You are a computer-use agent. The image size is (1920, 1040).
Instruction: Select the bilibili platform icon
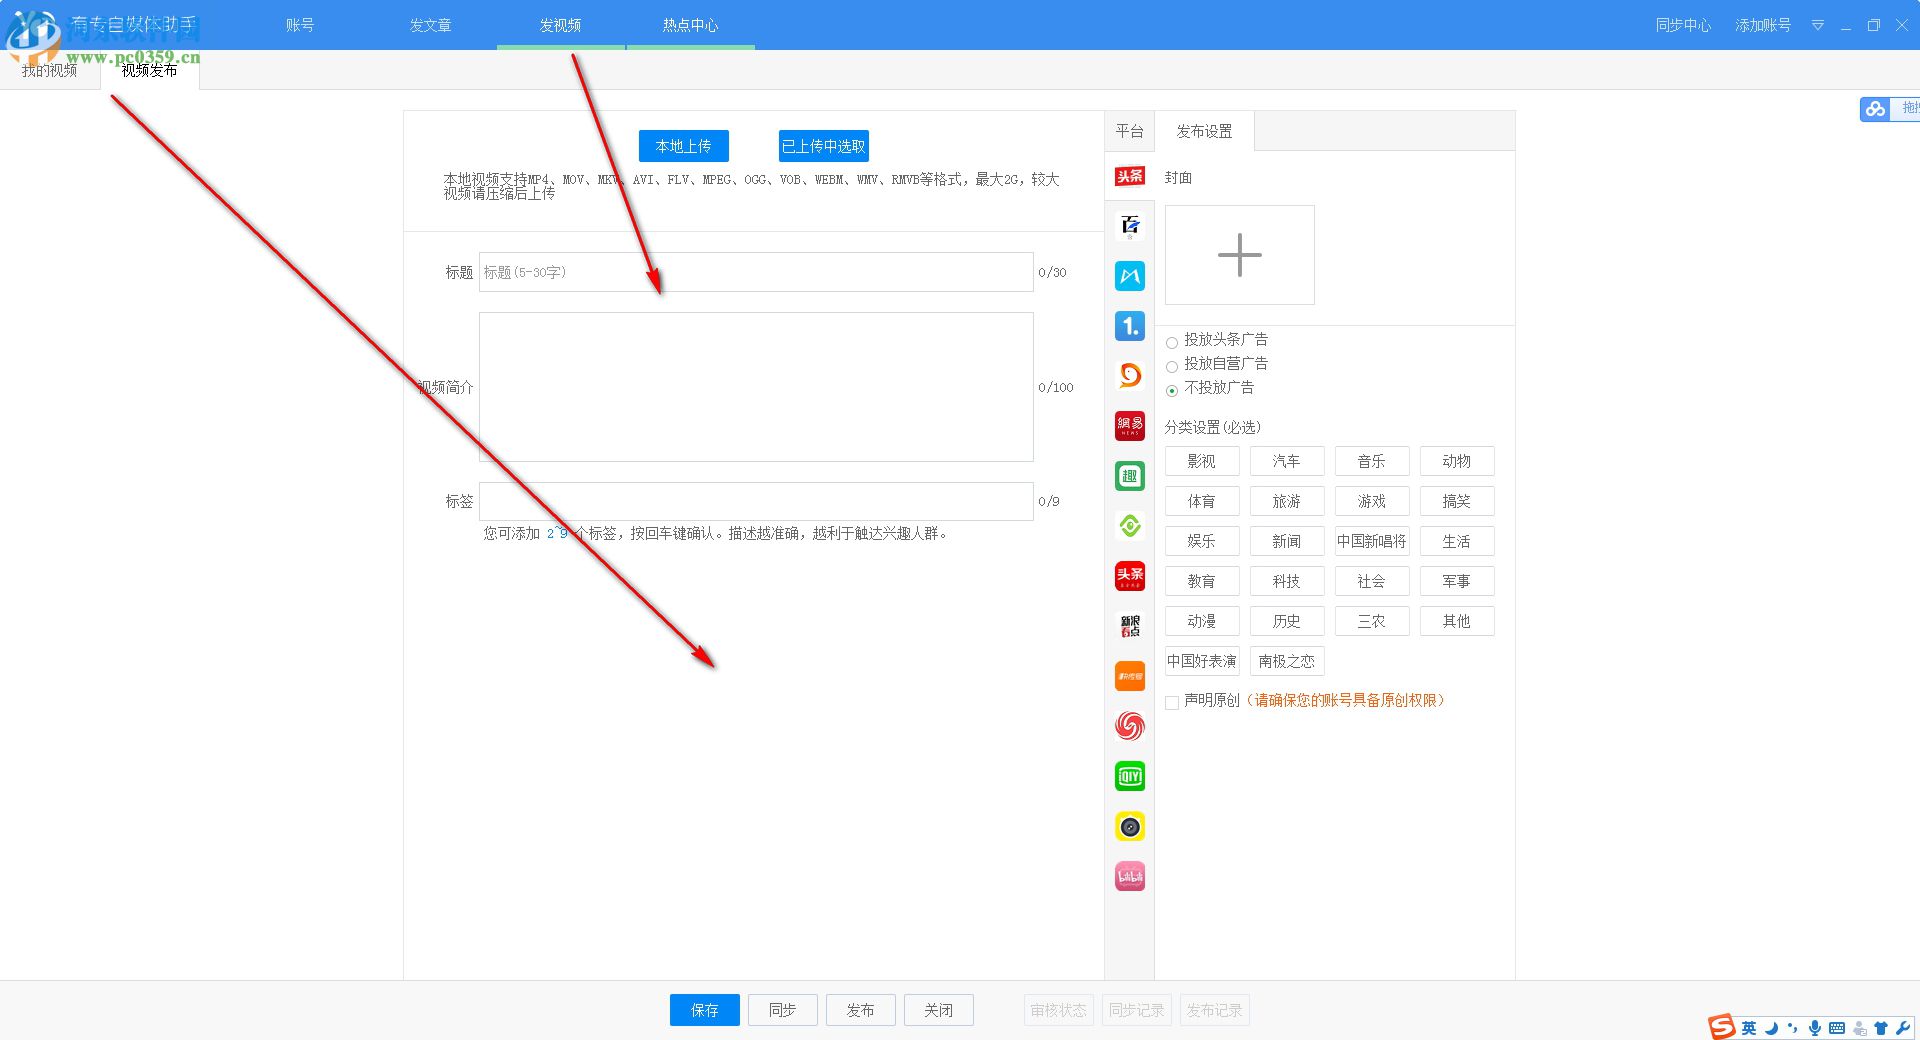click(x=1129, y=876)
